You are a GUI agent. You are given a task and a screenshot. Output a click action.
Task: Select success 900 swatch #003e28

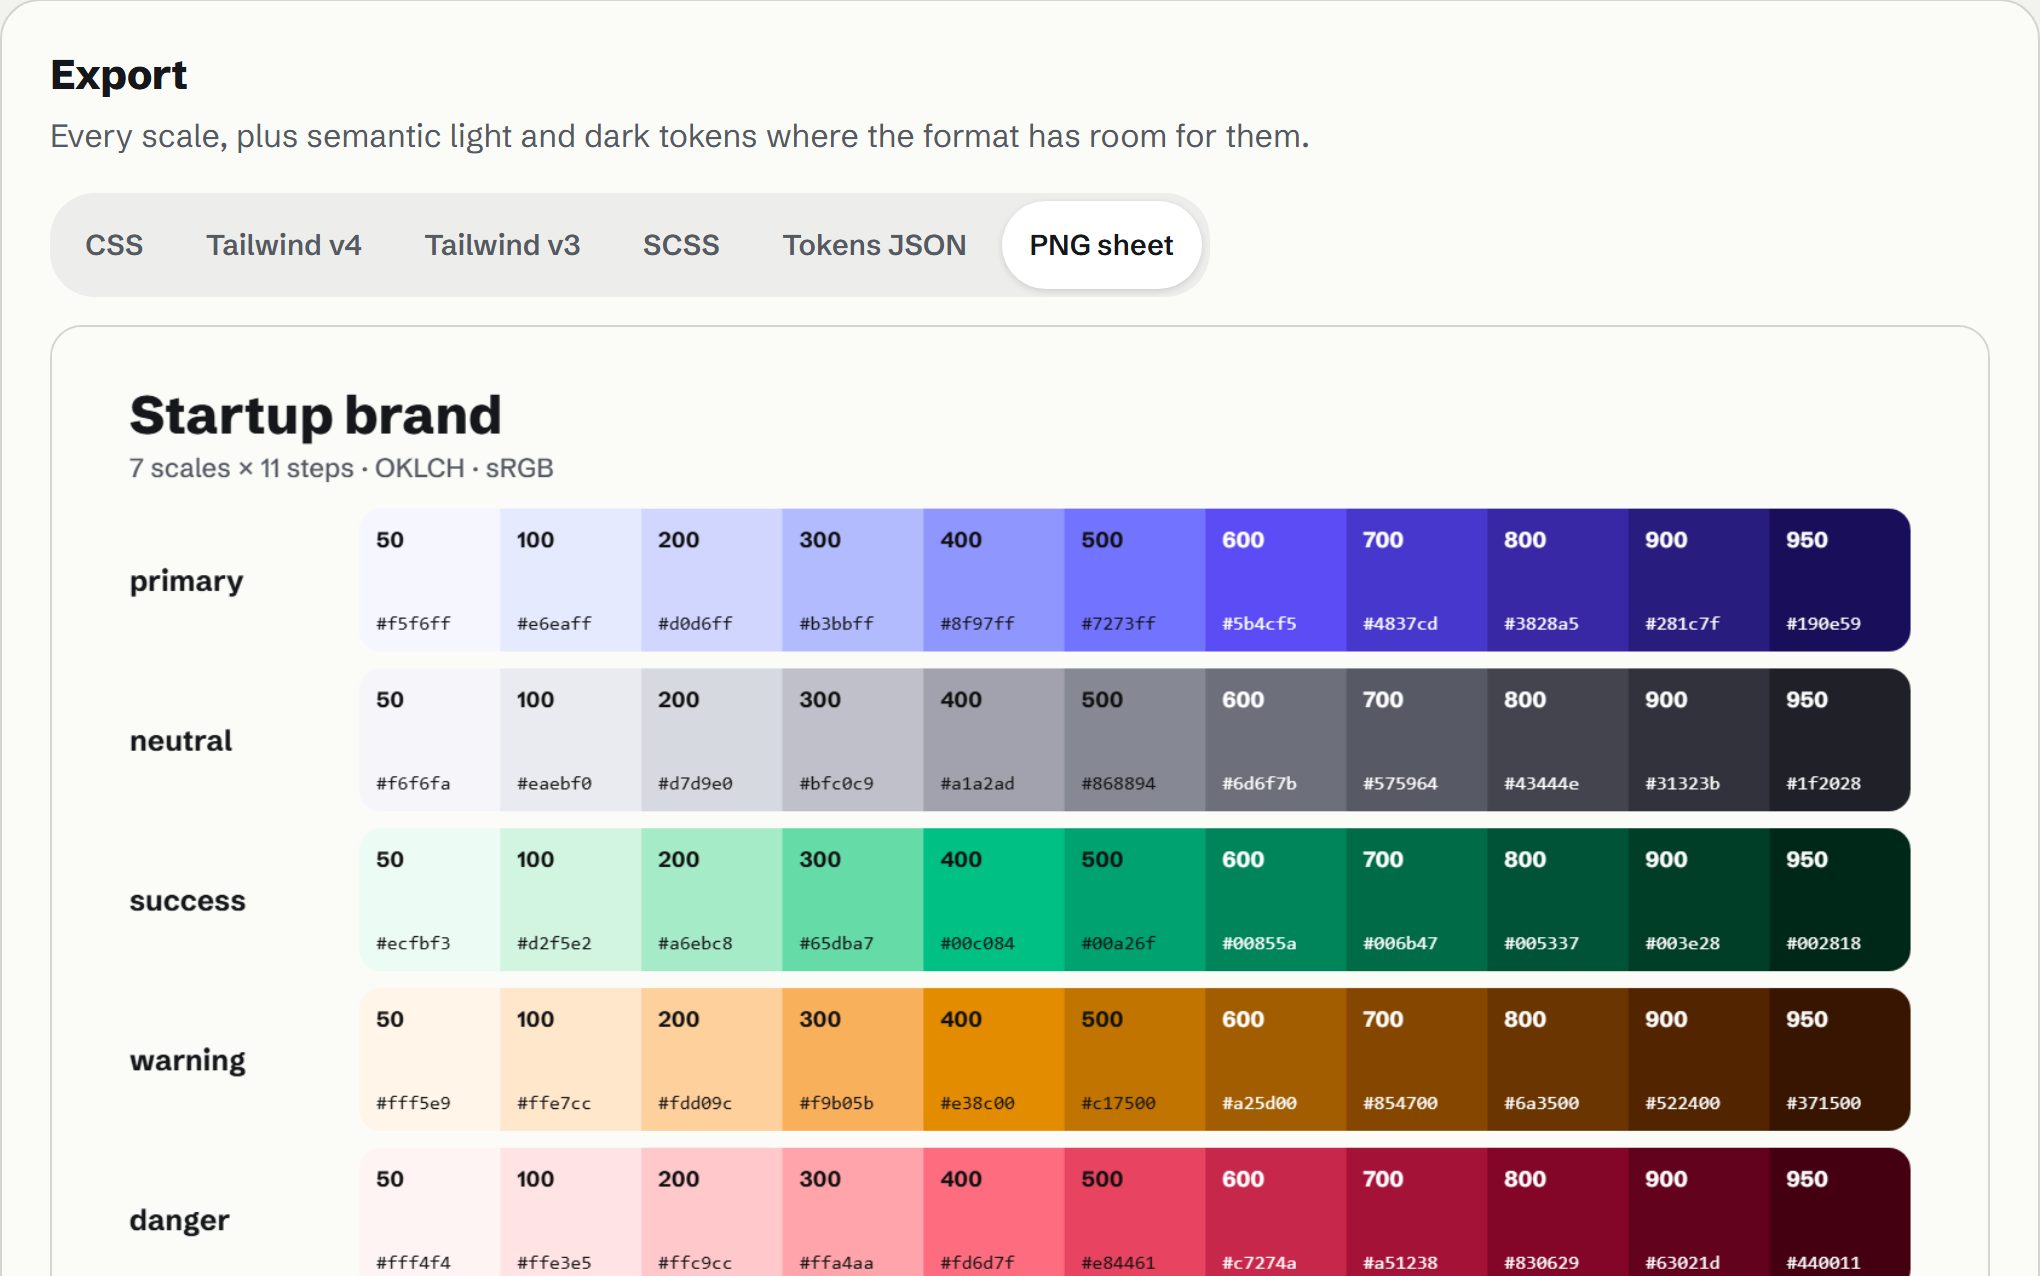click(x=1699, y=900)
